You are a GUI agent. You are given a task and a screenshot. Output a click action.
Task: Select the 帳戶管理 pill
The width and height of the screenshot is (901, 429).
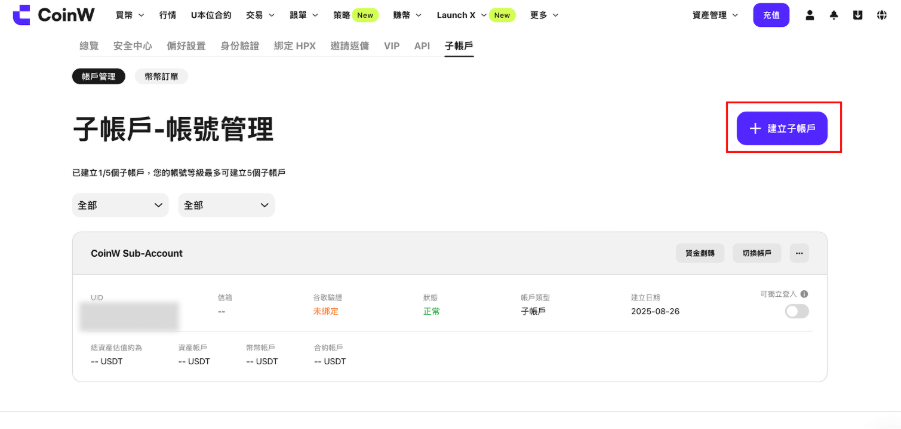click(99, 76)
